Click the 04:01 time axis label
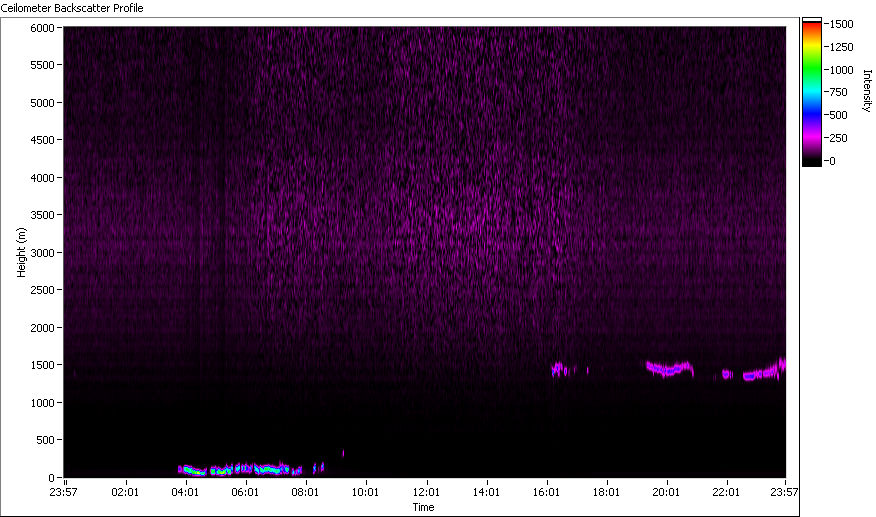 (185, 492)
